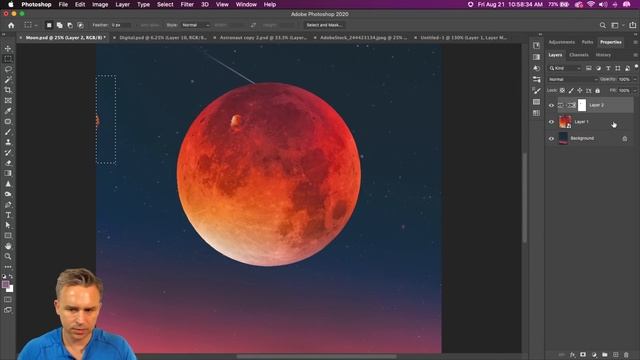Switch to the History tab

[x=603, y=55]
